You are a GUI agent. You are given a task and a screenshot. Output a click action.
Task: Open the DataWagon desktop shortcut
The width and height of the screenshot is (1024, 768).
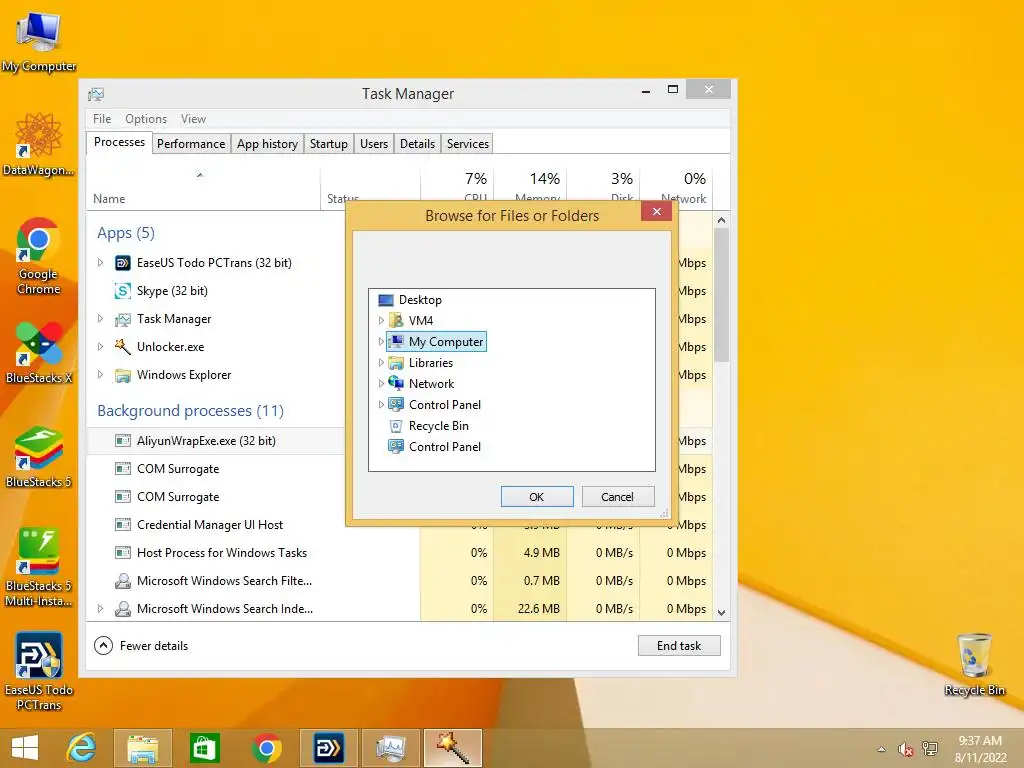[39, 144]
